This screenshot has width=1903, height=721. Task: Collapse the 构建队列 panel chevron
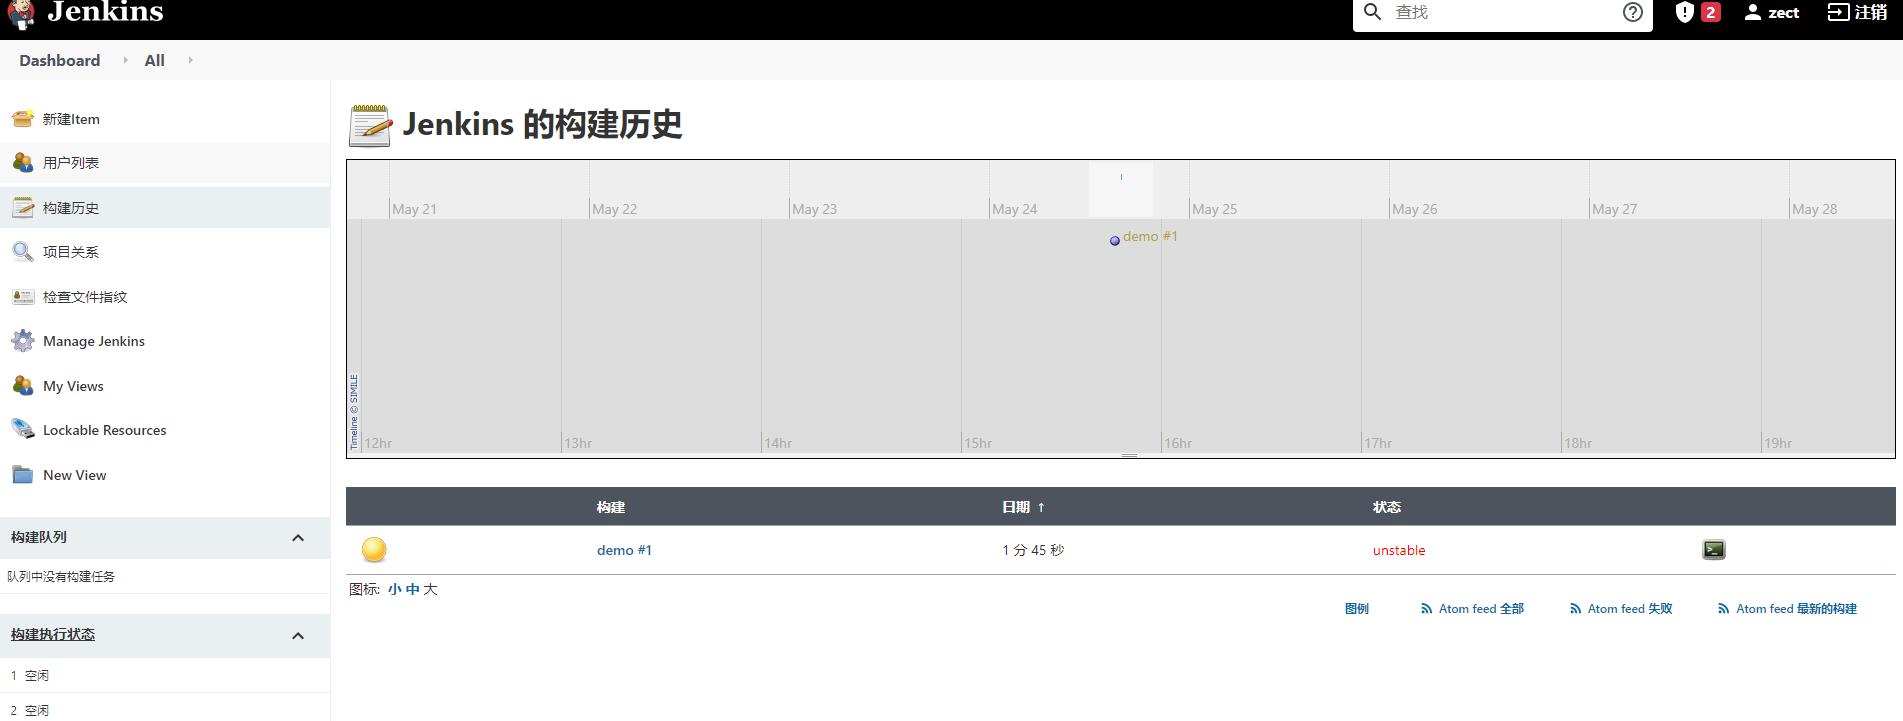tap(298, 538)
